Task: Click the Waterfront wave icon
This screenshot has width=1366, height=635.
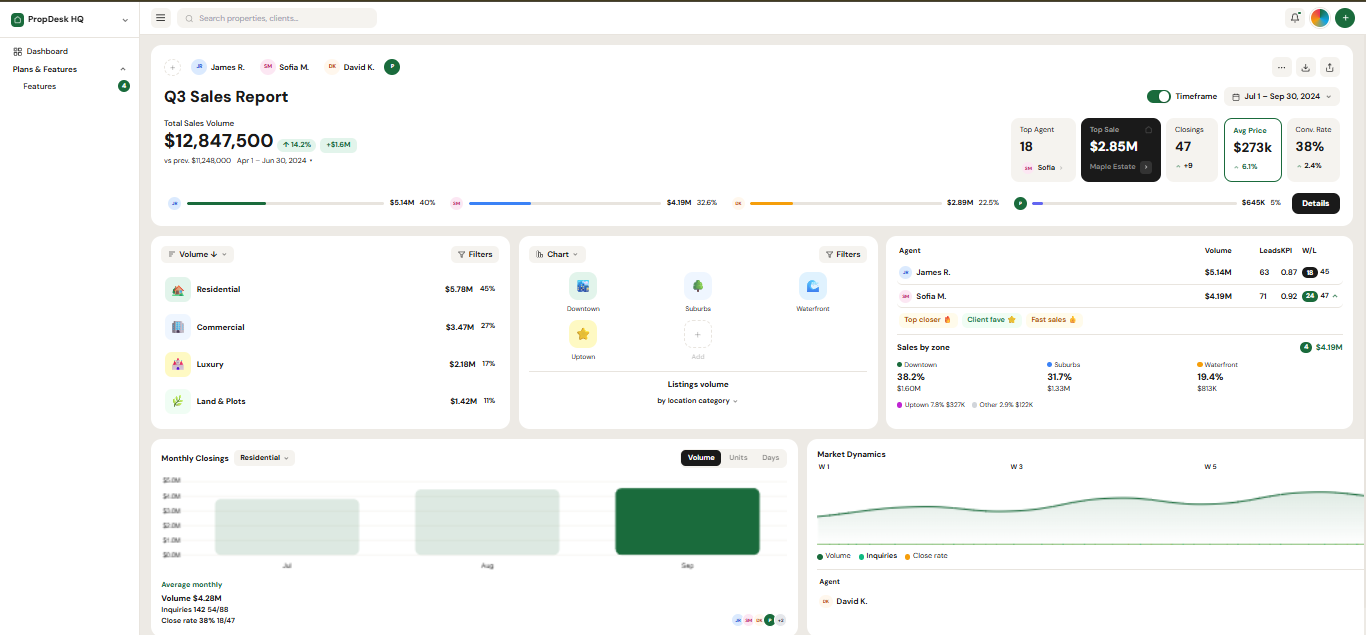Action: click(x=812, y=285)
